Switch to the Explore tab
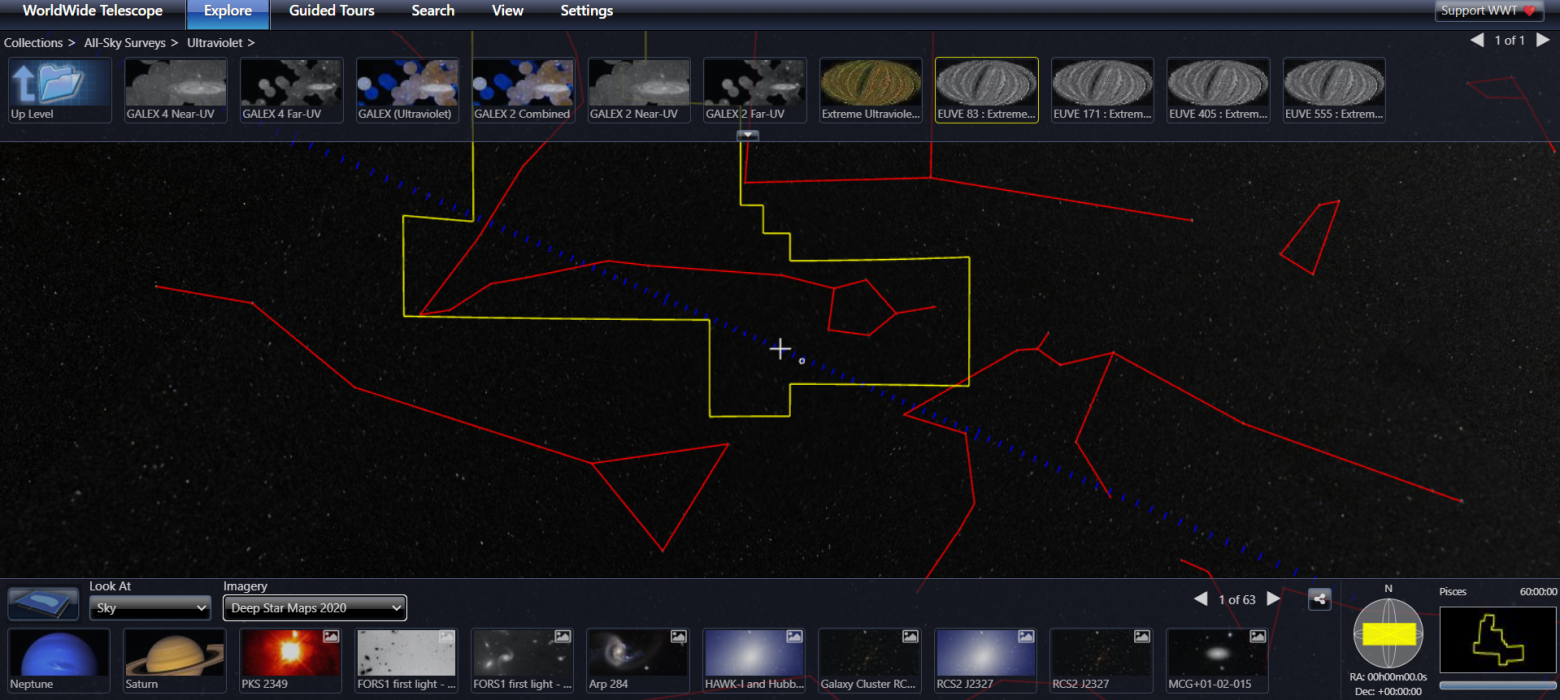The height and width of the screenshot is (700, 1560). point(228,12)
